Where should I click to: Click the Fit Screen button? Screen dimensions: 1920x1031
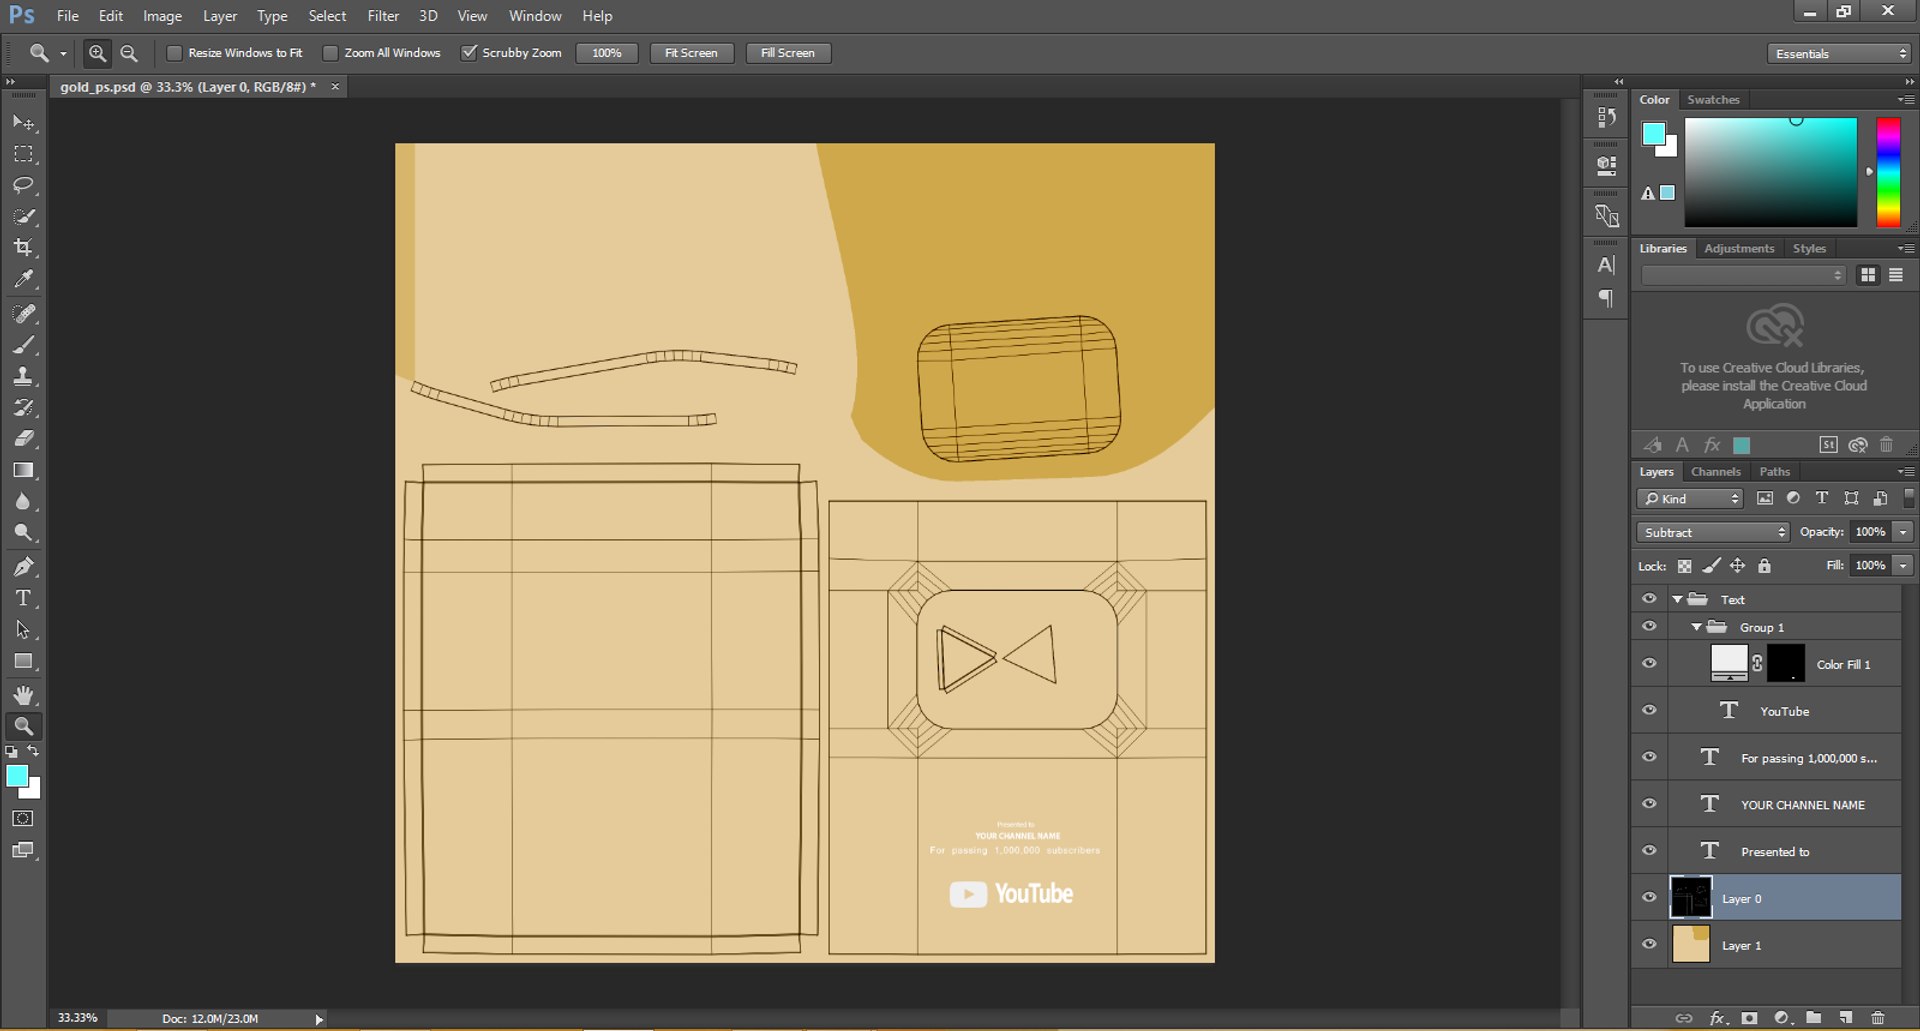(x=691, y=53)
